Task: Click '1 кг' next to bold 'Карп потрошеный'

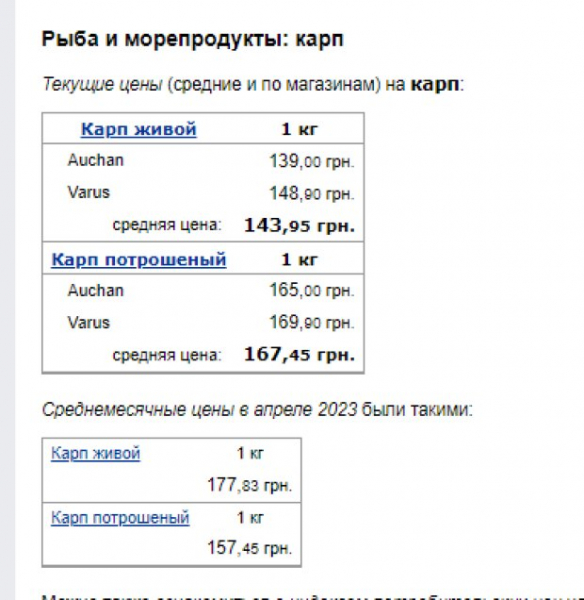Action: click(x=300, y=260)
